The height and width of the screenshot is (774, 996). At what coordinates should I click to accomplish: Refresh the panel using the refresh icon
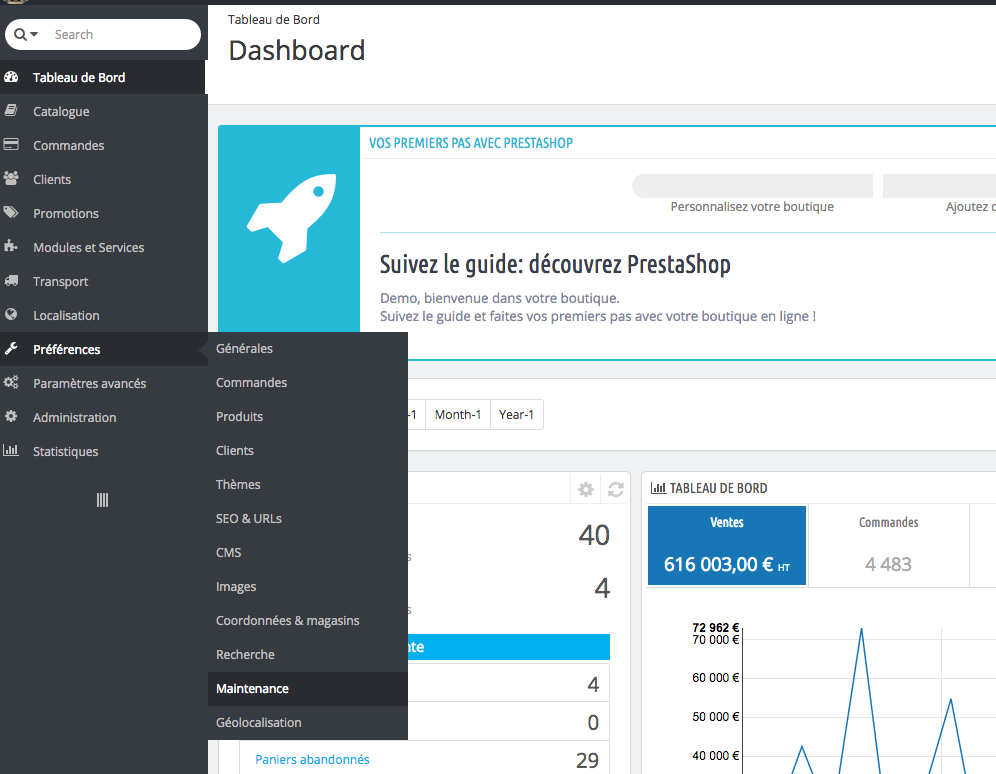[616, 489]
